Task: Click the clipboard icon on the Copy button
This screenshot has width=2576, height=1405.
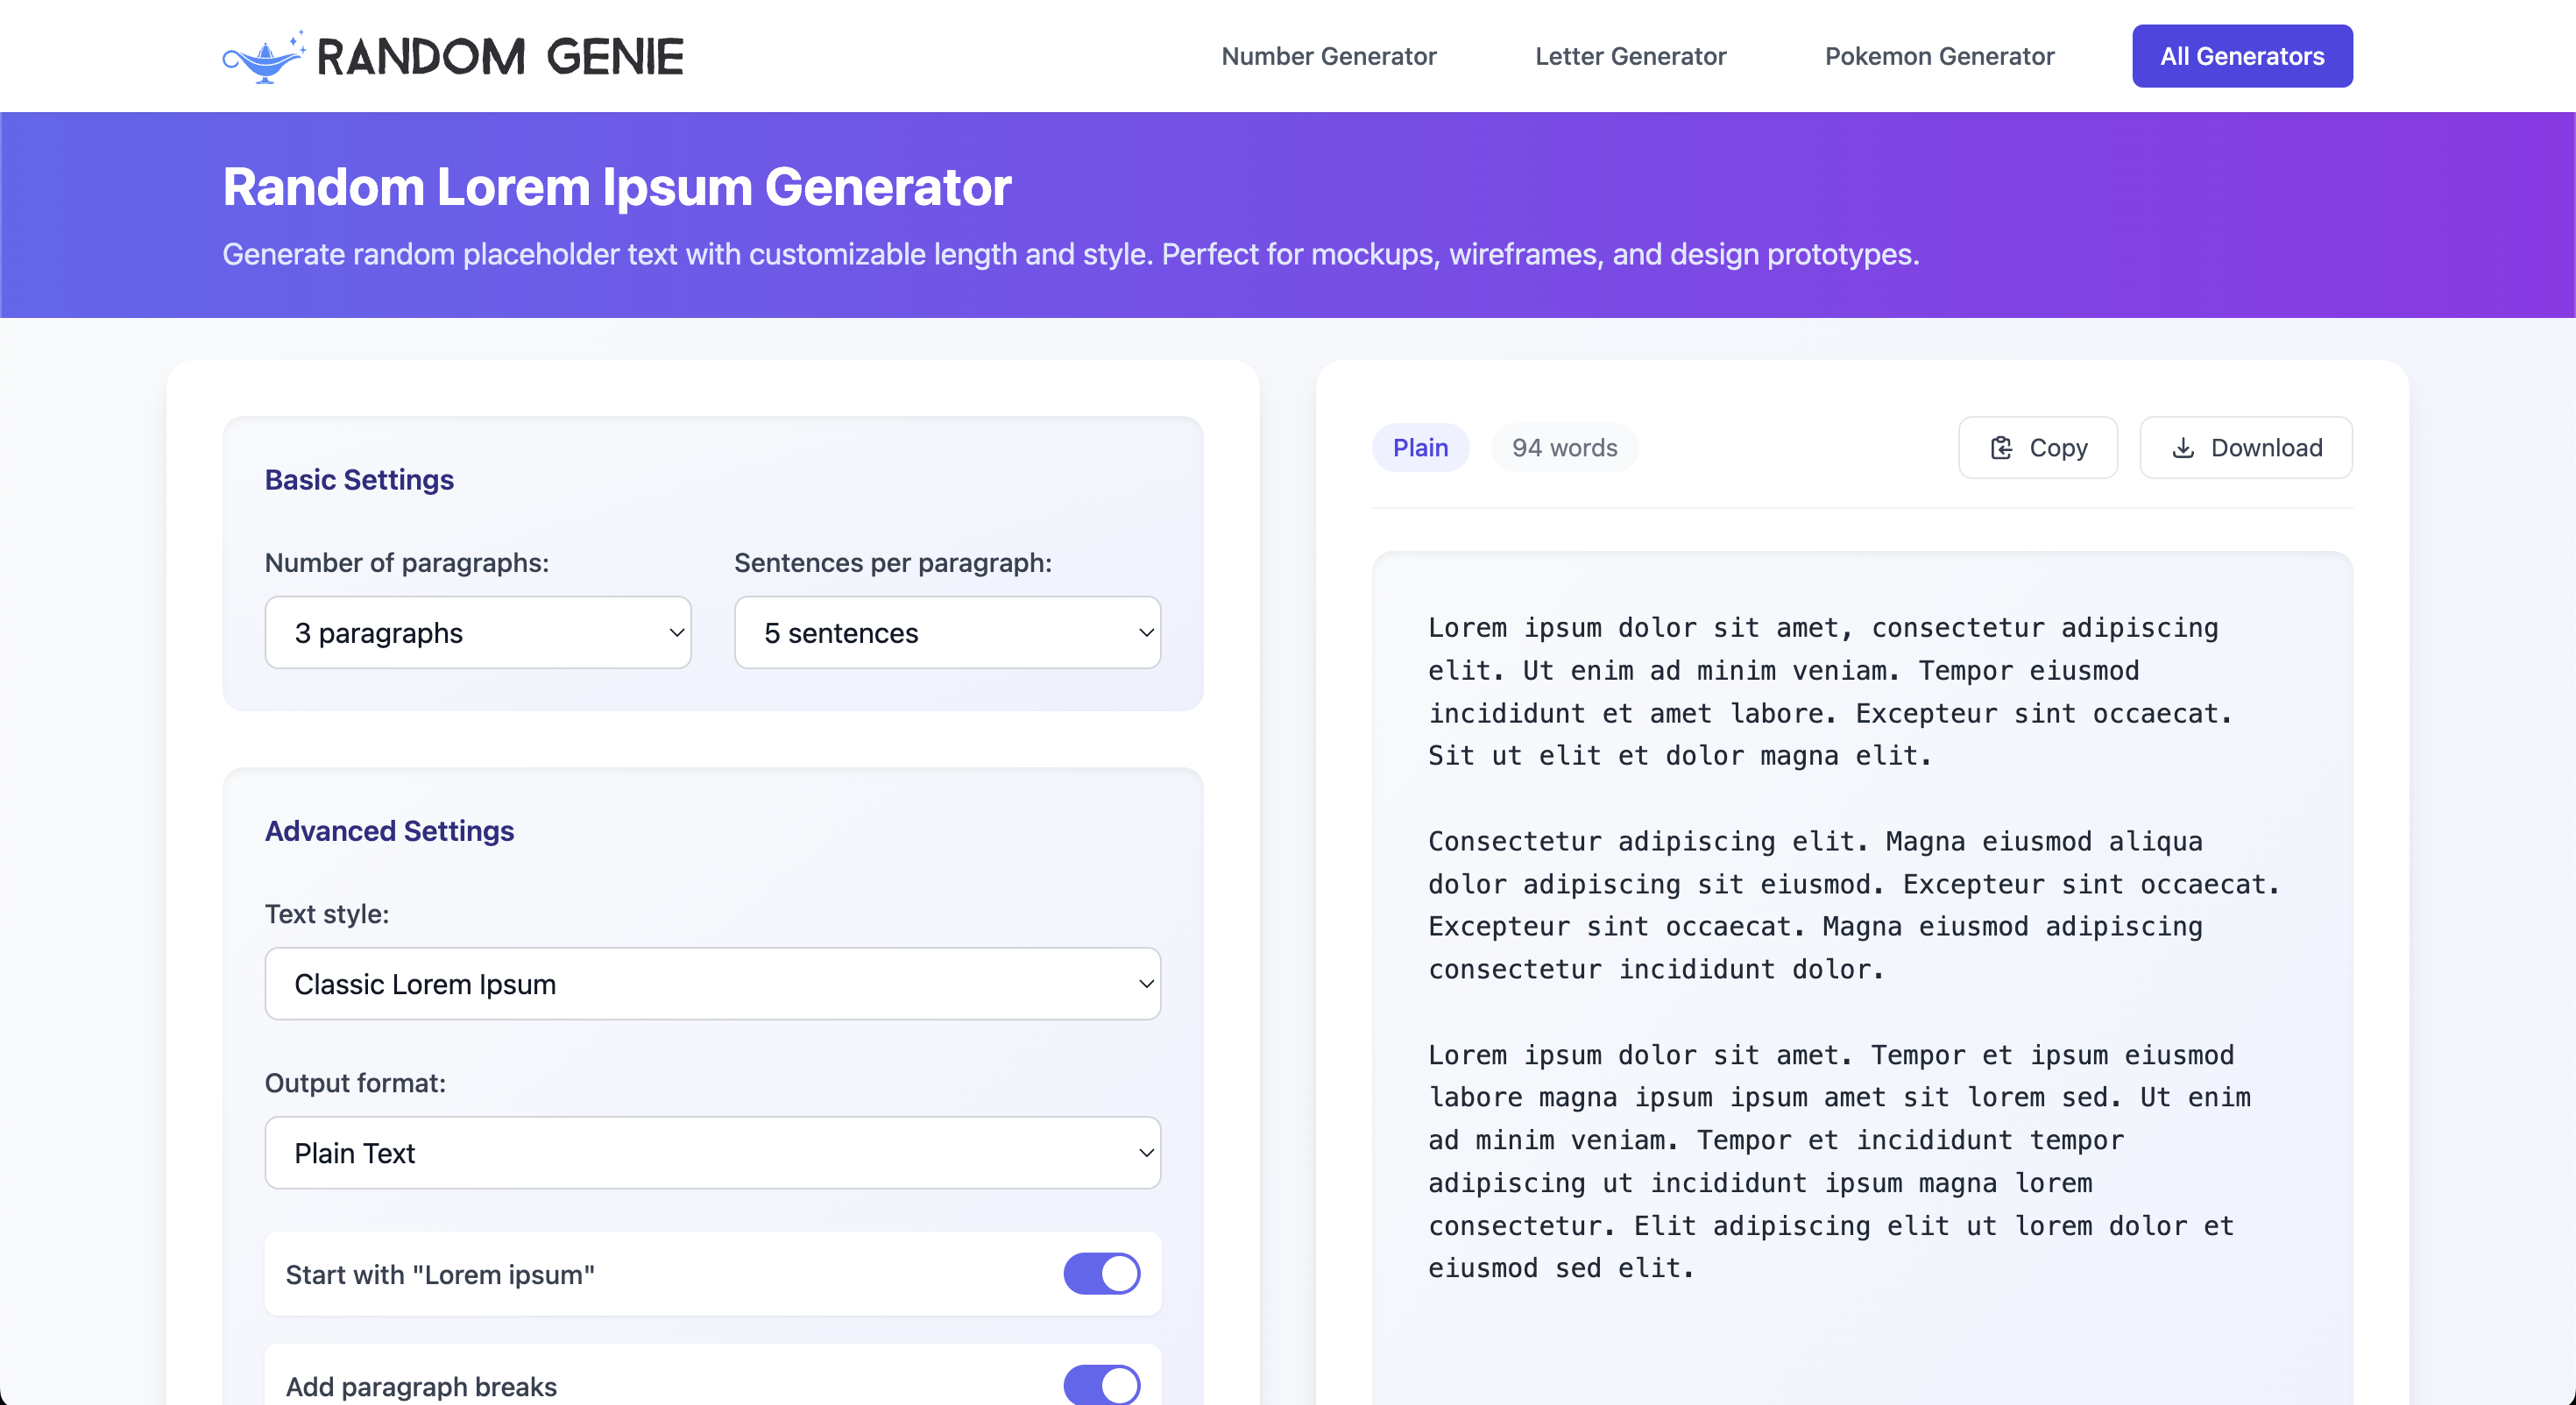Action: pos(2001,448)
